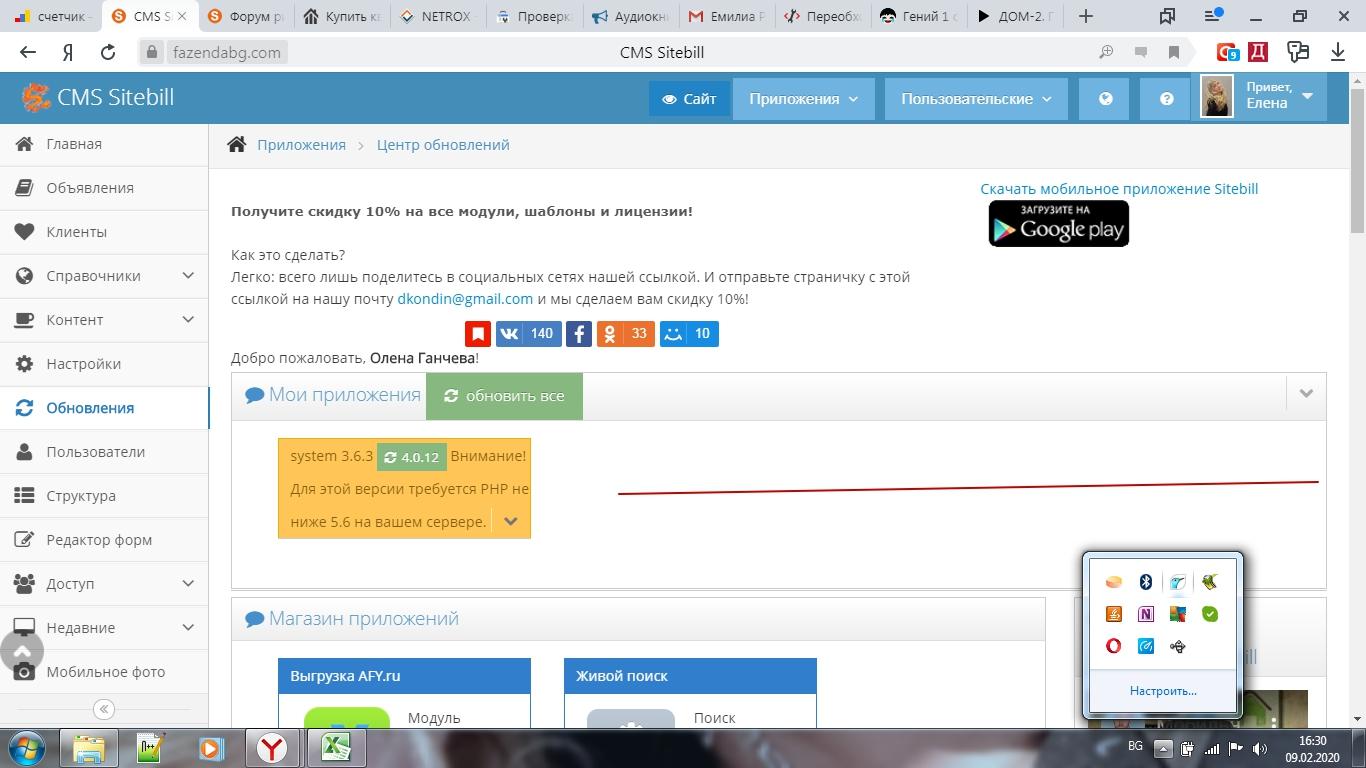
Task: Click the red bookmark share icon
Action: click(x=478, y=334)
